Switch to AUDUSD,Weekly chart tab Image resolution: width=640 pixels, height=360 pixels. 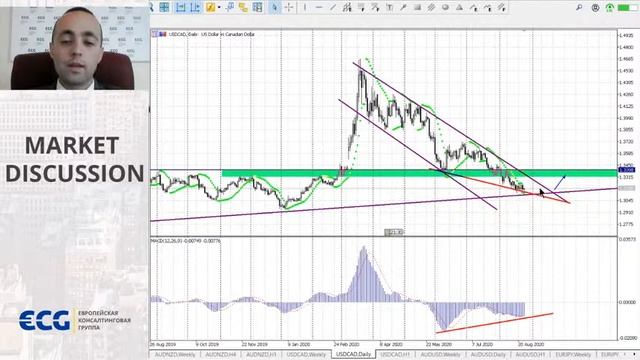pos(440,355)
